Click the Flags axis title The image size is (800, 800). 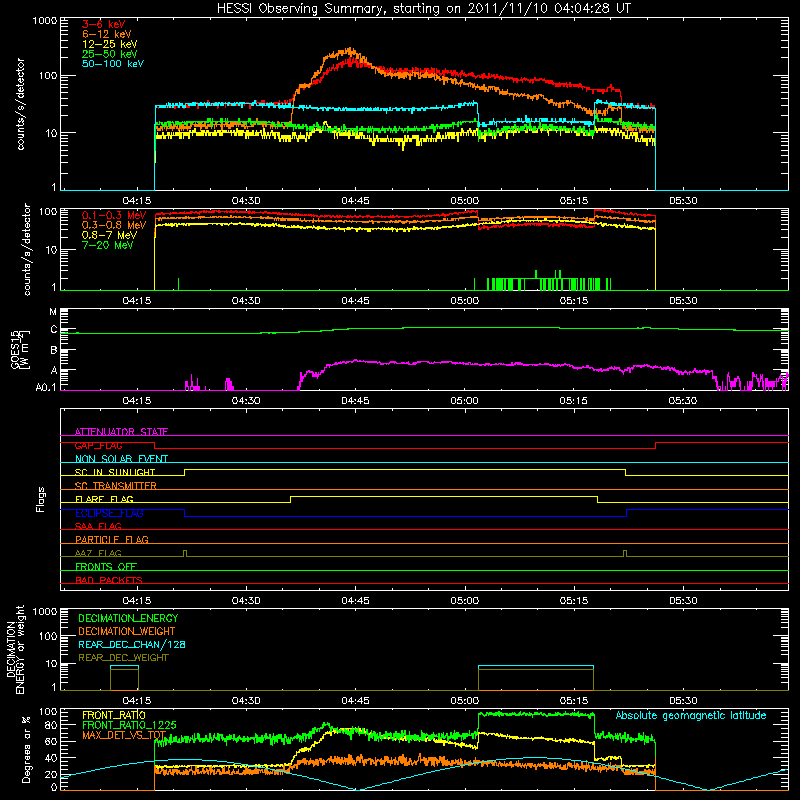[41, 499]
